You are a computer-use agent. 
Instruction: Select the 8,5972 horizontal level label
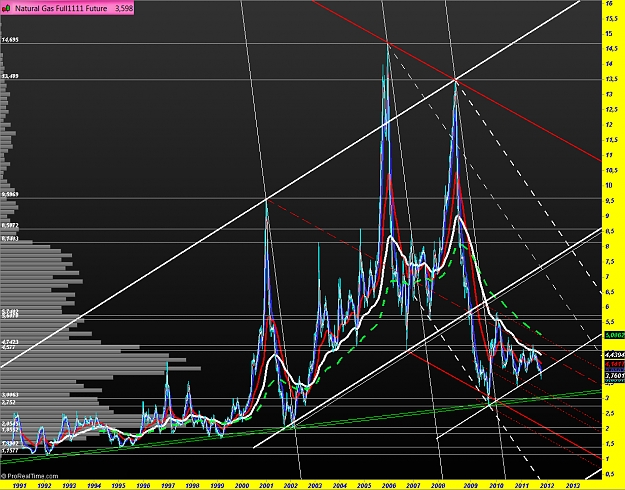(10, 225)
